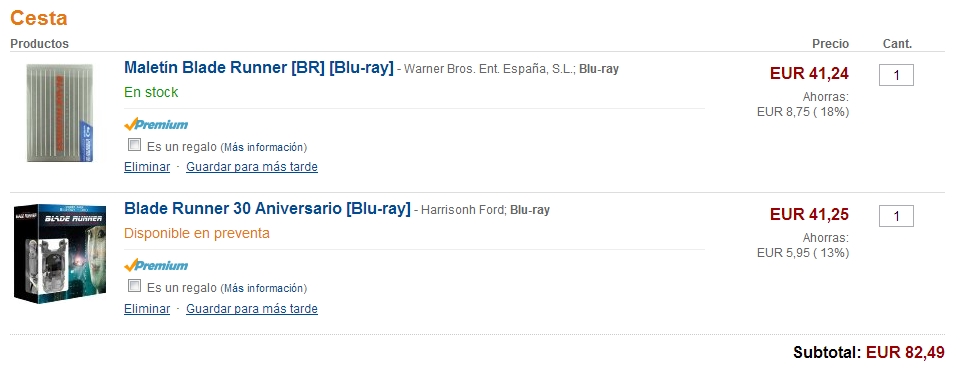Click Eliminar for Maletín Blade Runner
The width and height of the screenshot is (960, 384).
(x=147, y=167)
